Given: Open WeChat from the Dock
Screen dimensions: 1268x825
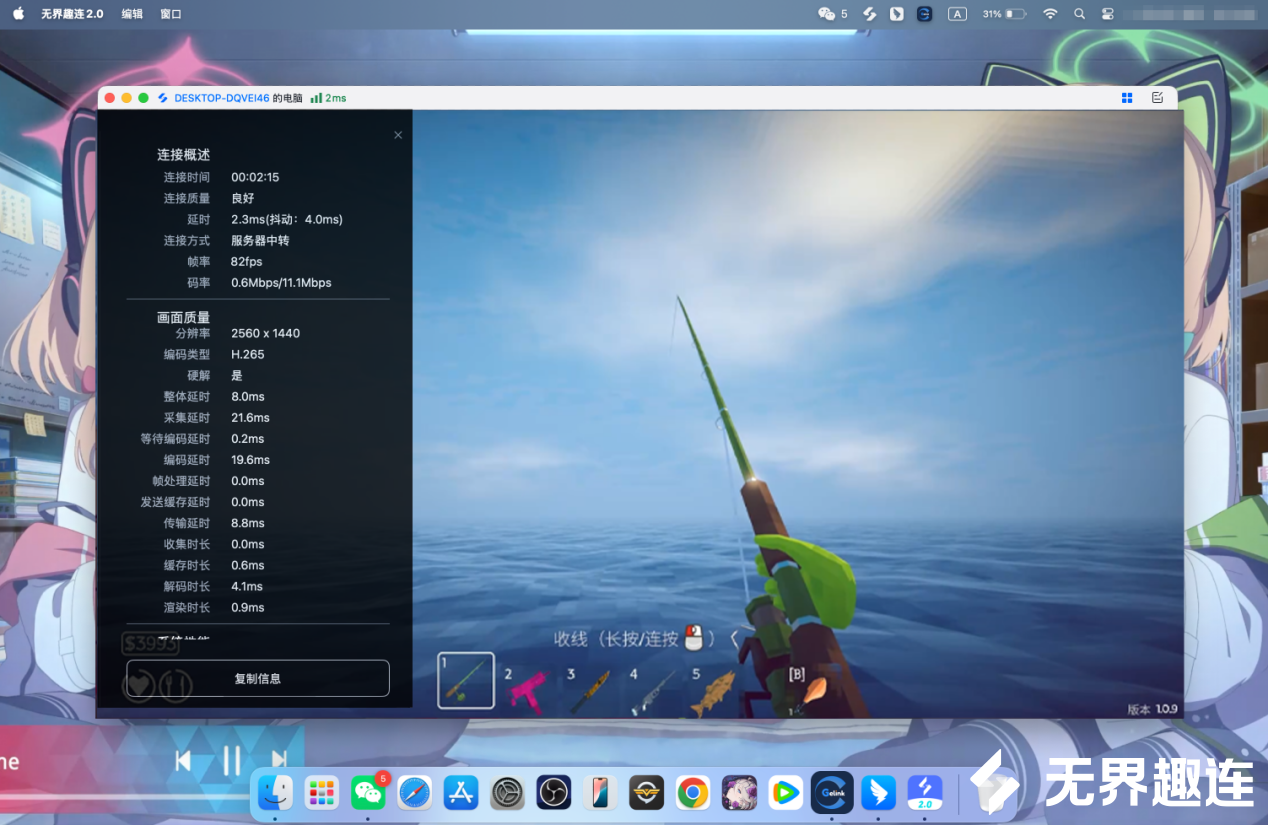Looking at the screenshot, I should [x=369, y=793].
